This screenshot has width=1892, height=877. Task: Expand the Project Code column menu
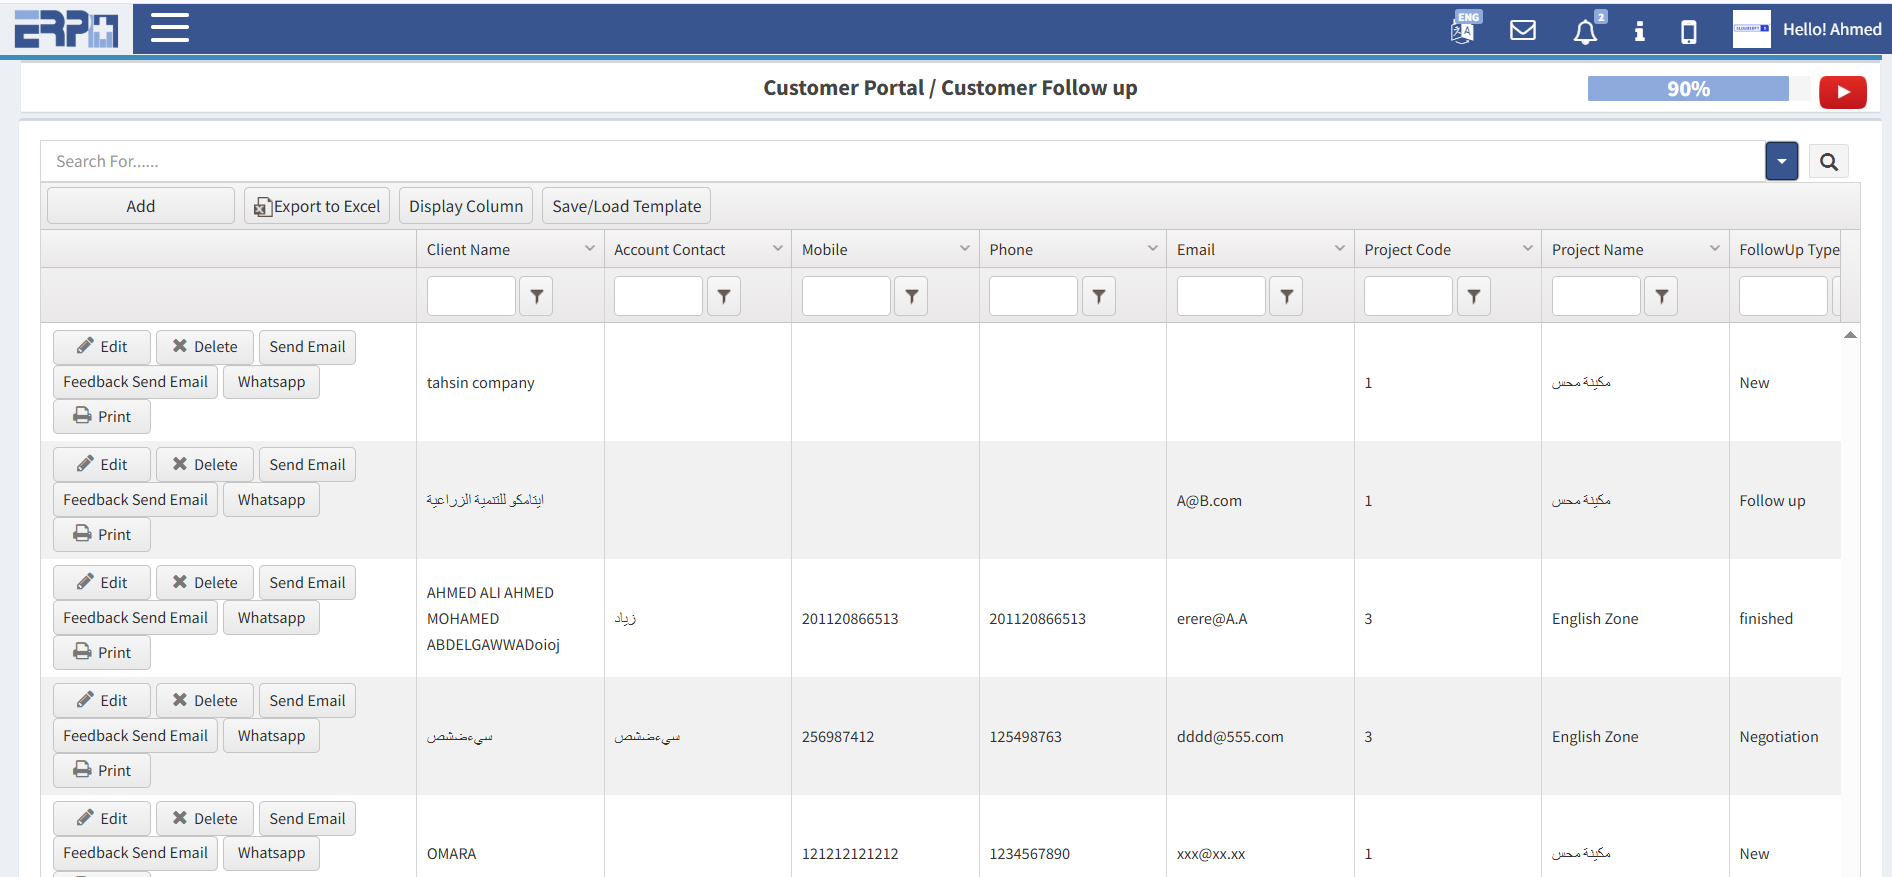pos(1527,249)
